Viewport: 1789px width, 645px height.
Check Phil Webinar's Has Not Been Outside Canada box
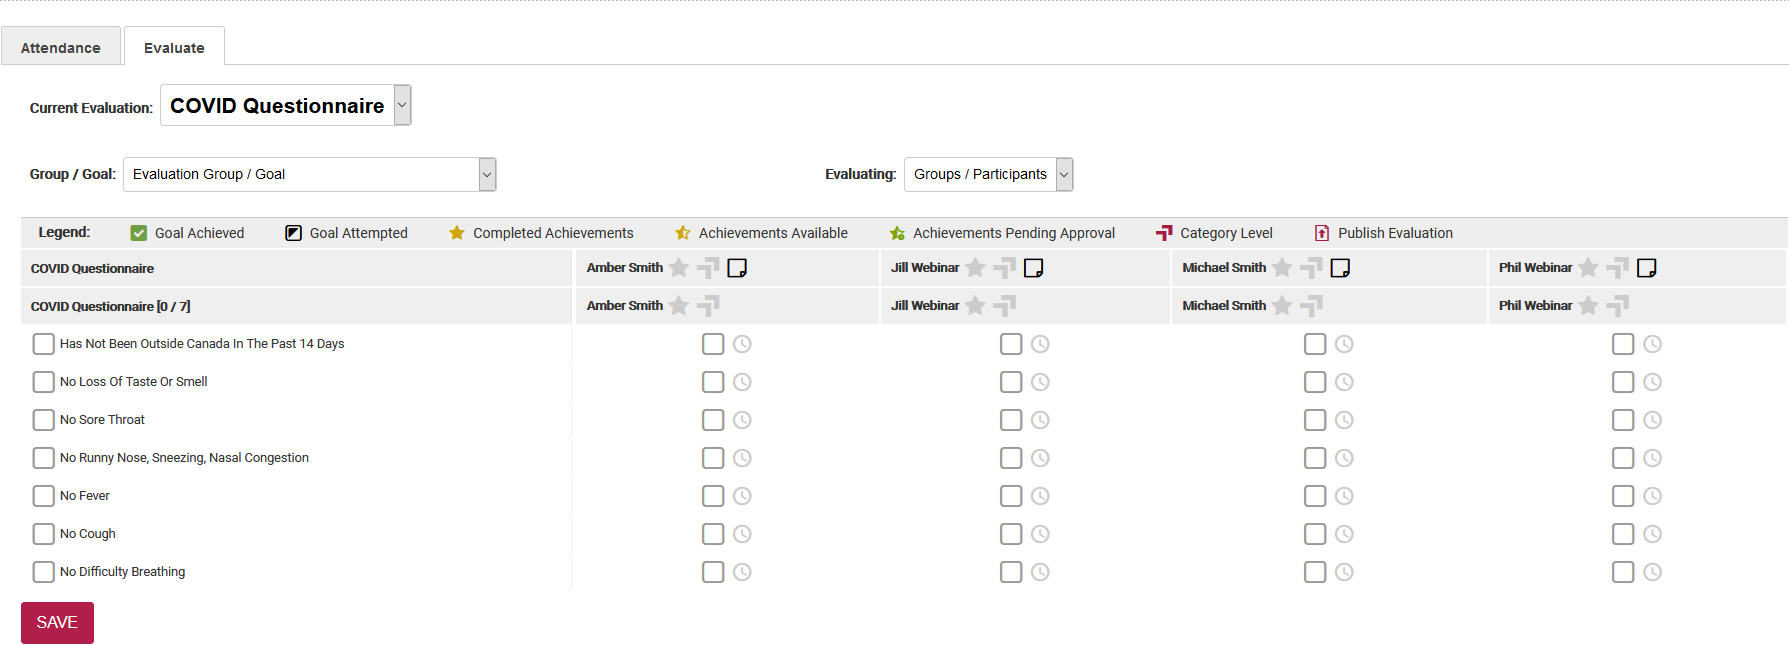(x=1623, y=344)
